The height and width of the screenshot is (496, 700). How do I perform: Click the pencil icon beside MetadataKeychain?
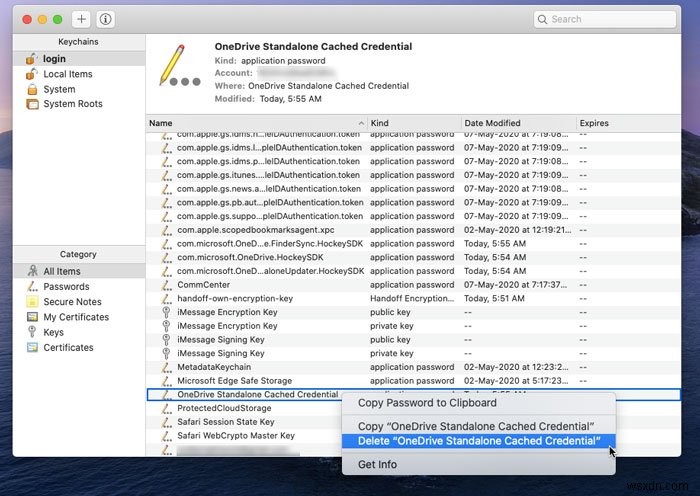(167, 367)
